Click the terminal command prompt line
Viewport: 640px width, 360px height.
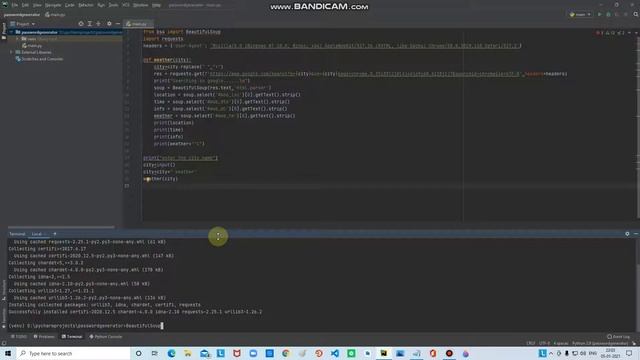(x=86, y=326)
